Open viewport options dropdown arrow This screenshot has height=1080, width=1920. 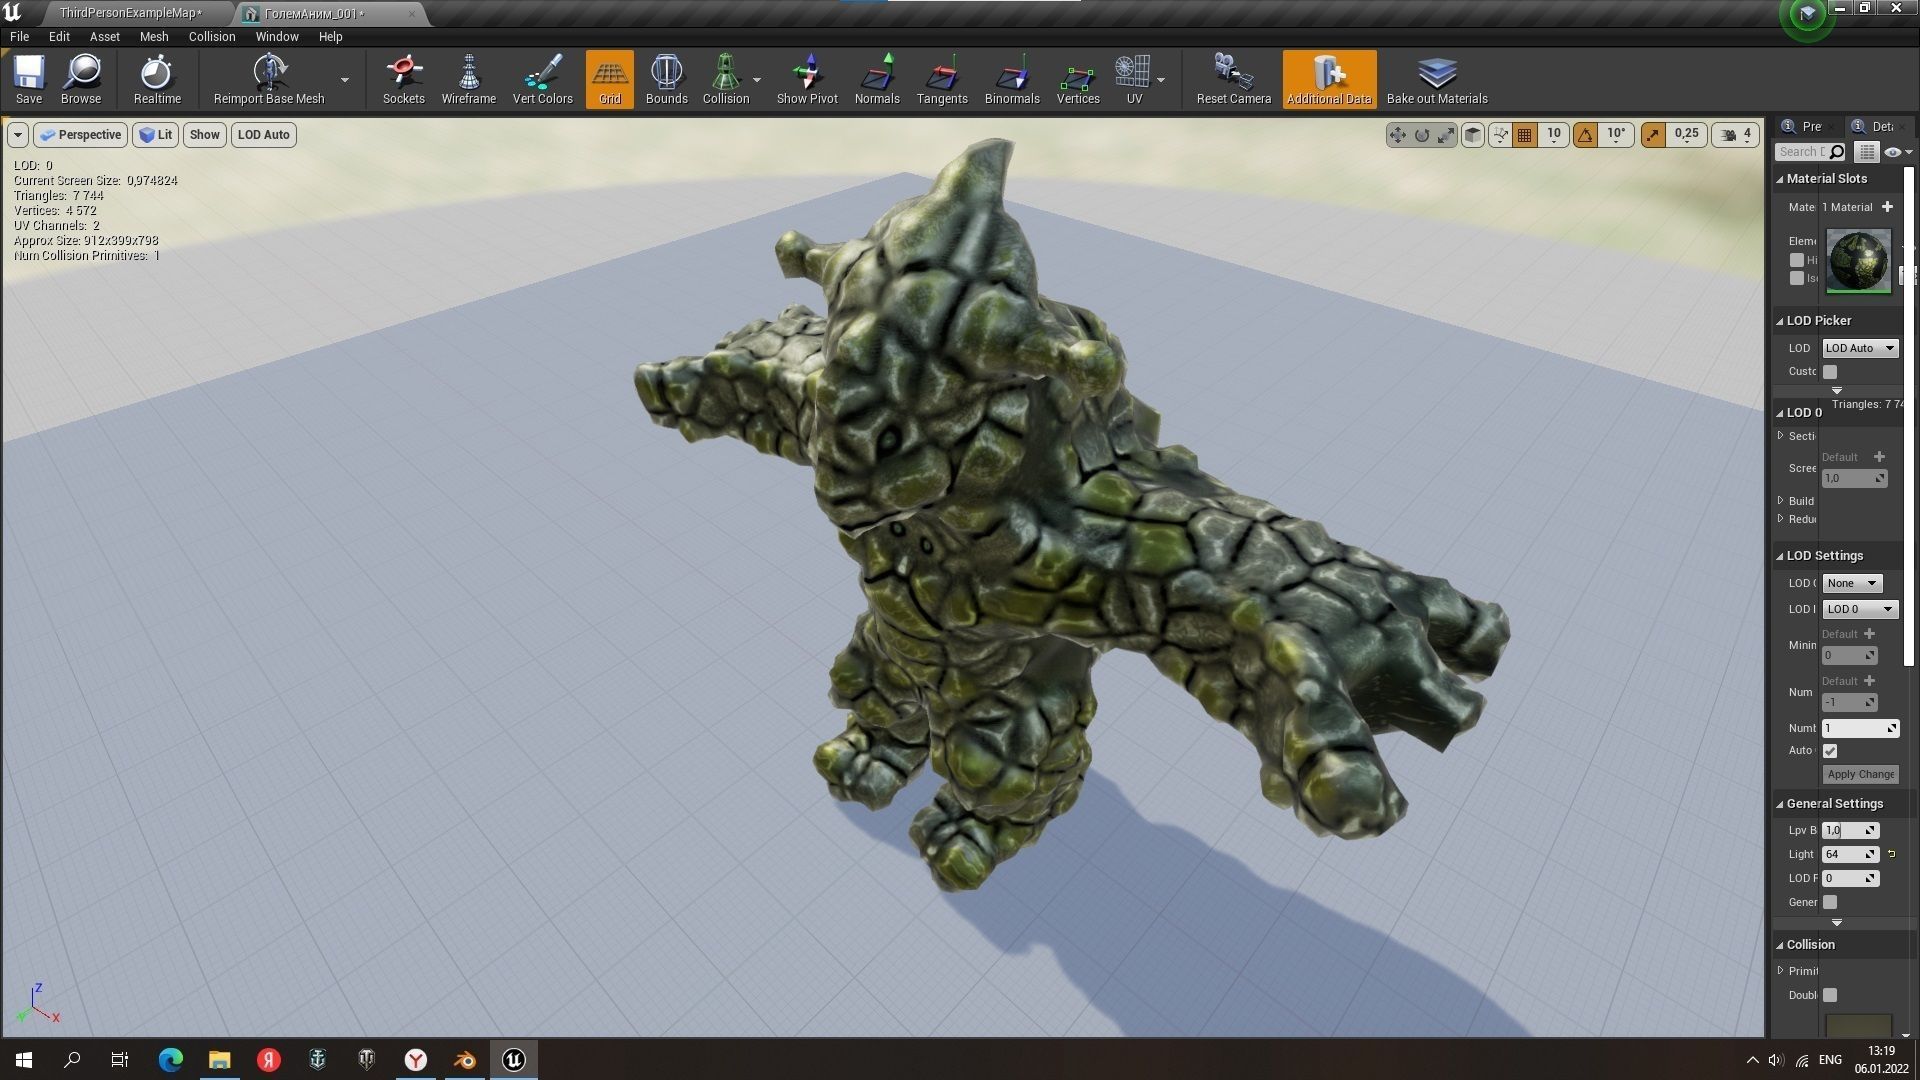click(x=18, y=135)
